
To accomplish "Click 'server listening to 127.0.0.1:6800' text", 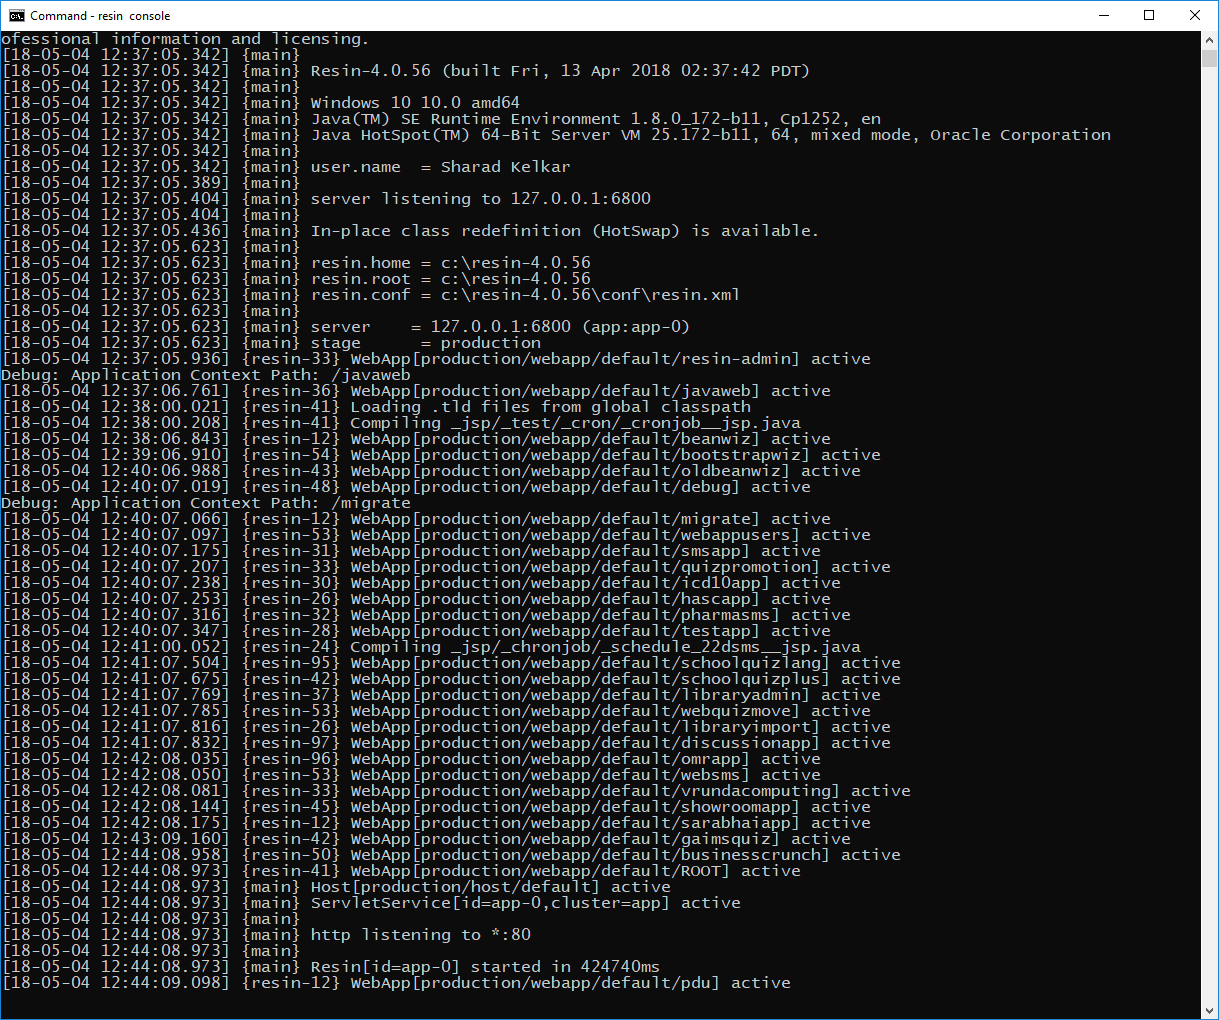I will [480, 199].
